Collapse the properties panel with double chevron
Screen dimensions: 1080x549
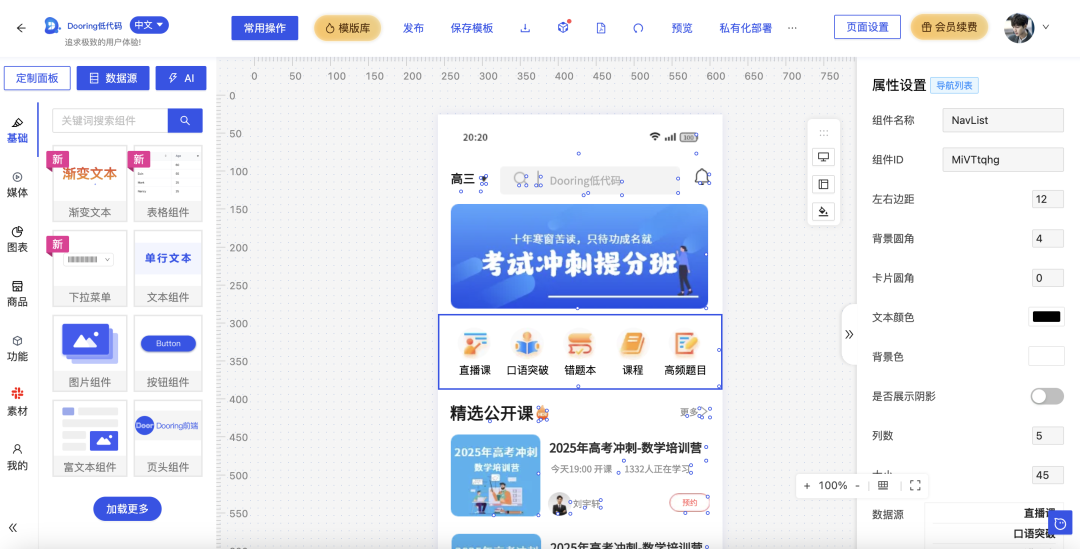pos(849,334)
